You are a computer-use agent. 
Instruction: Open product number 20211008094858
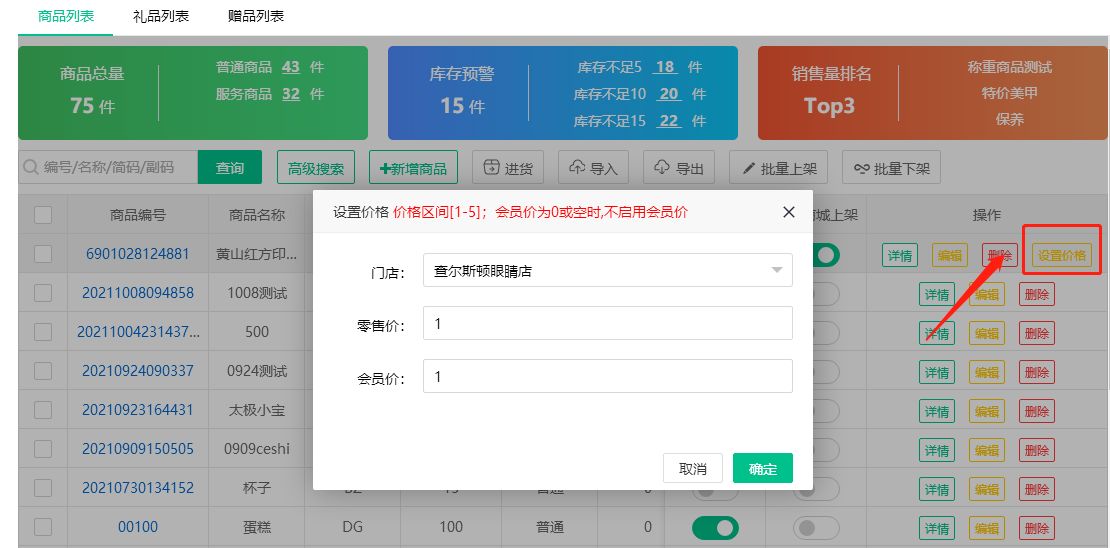point(138,292)
